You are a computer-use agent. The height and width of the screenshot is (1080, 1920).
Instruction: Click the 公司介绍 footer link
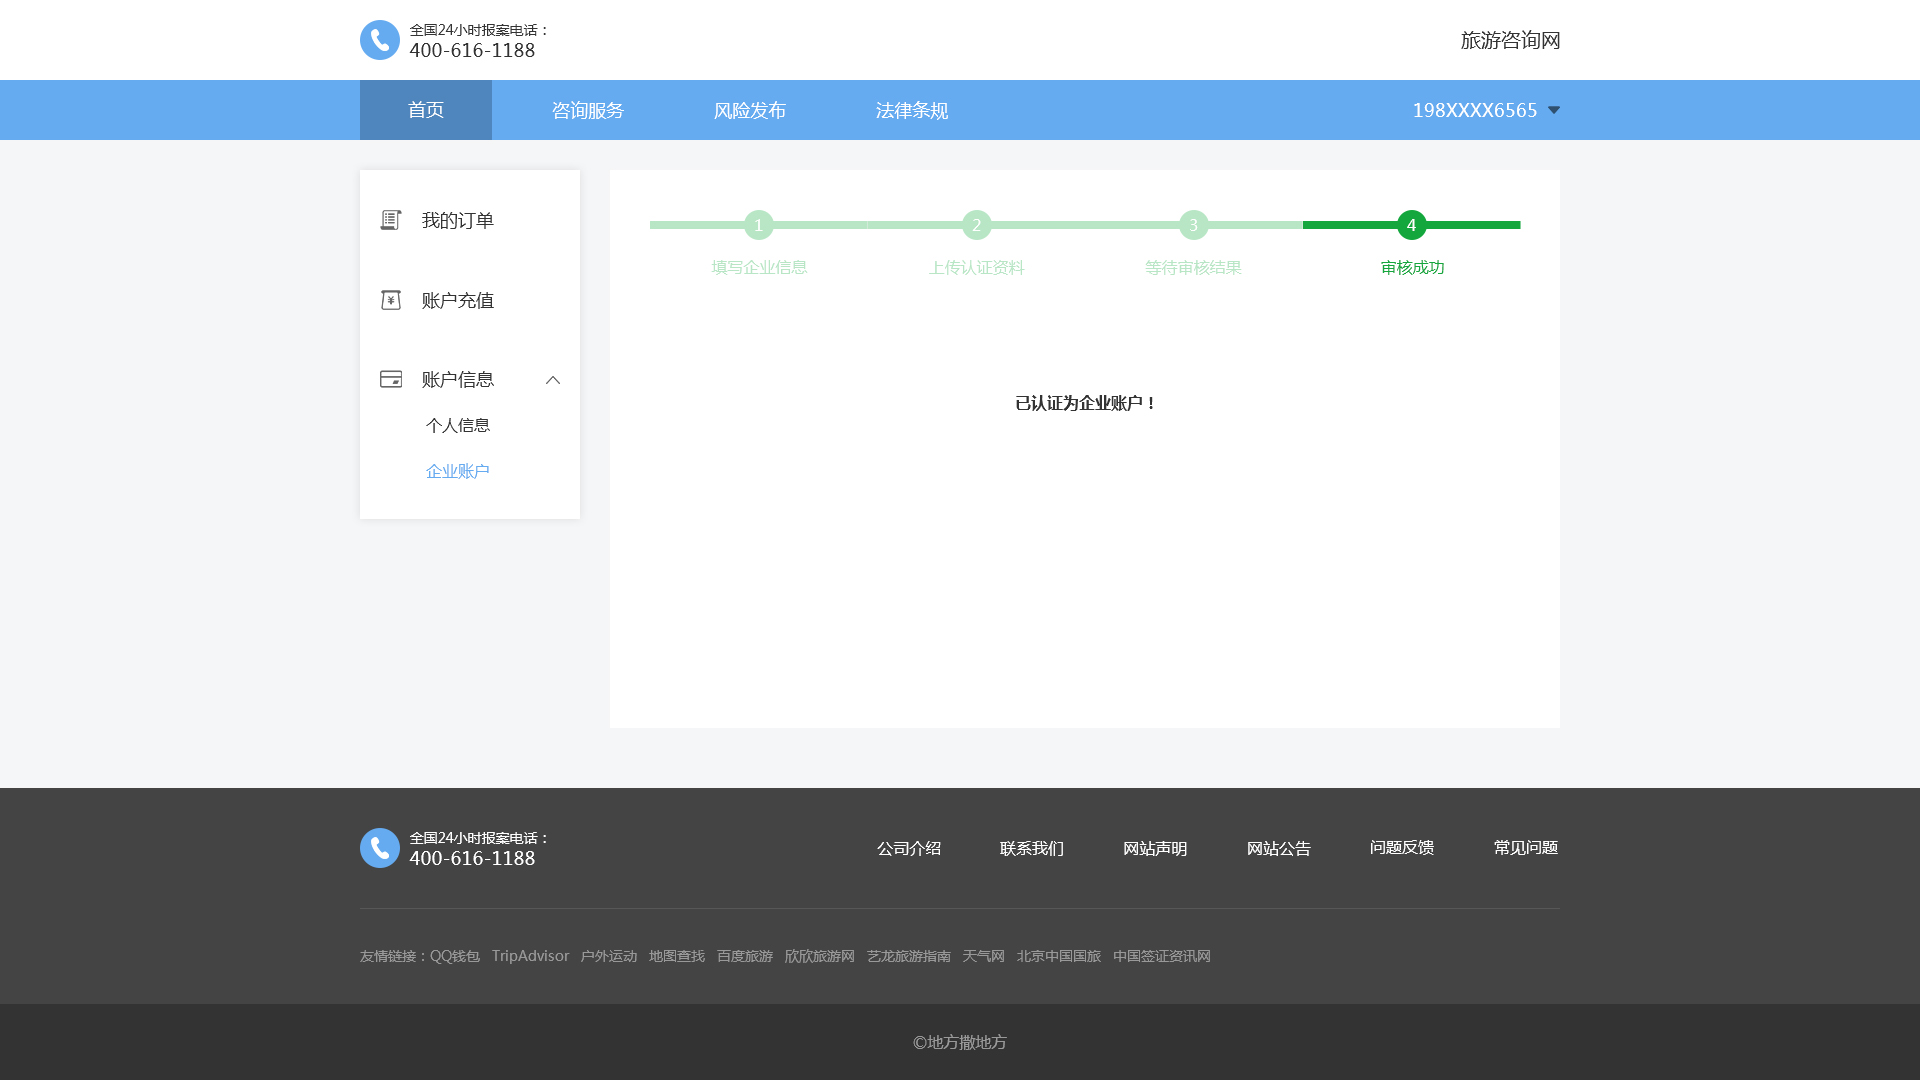(909, 848)
